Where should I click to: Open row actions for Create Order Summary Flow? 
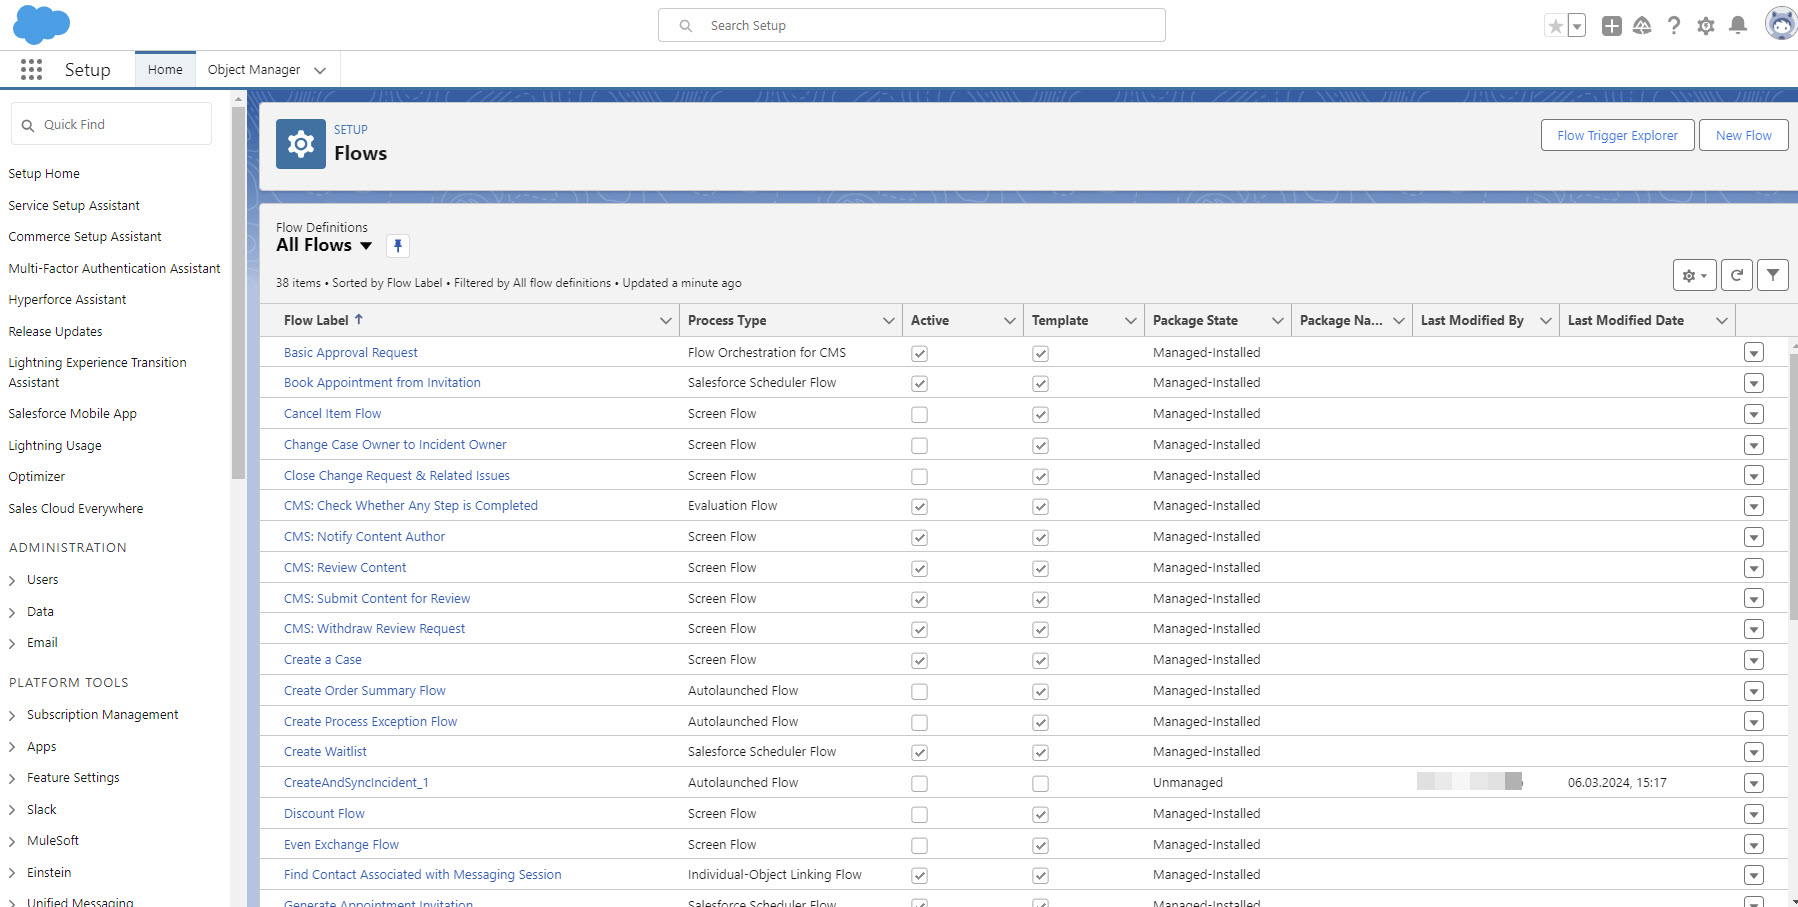click(1754, 691)
